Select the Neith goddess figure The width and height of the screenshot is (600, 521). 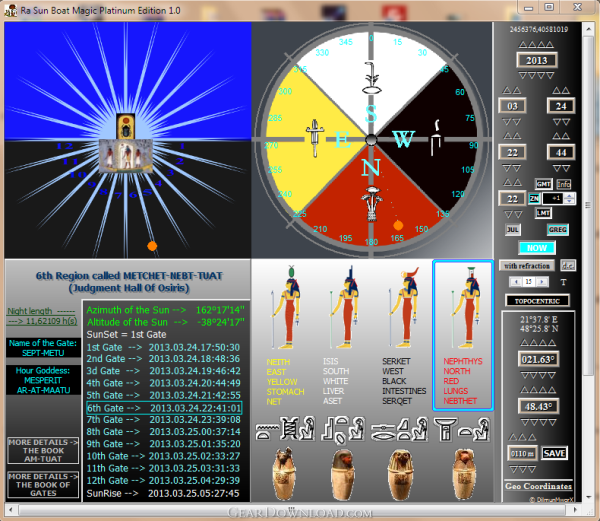(285, 307)
